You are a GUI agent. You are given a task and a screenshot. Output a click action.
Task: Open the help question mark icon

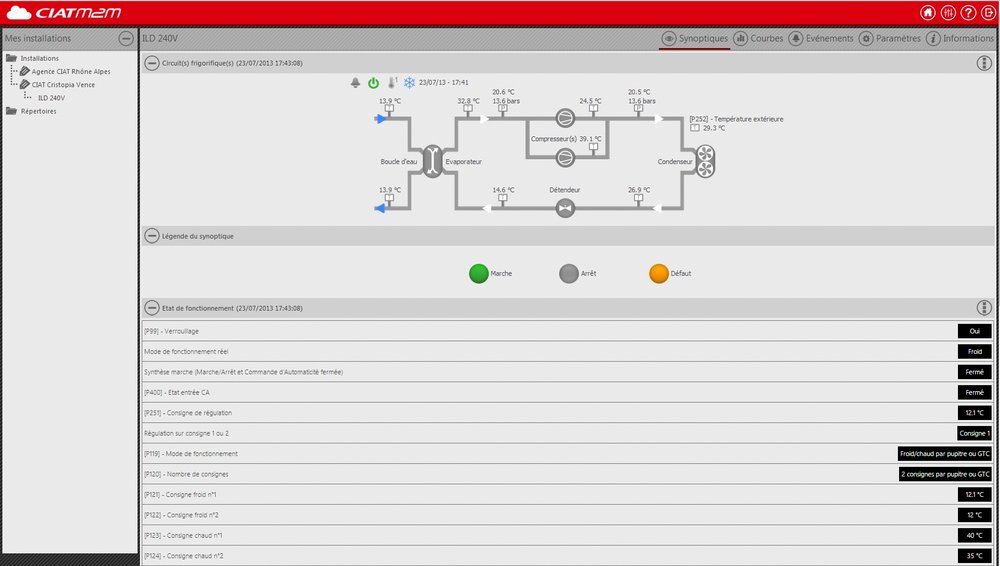[968, 13]
